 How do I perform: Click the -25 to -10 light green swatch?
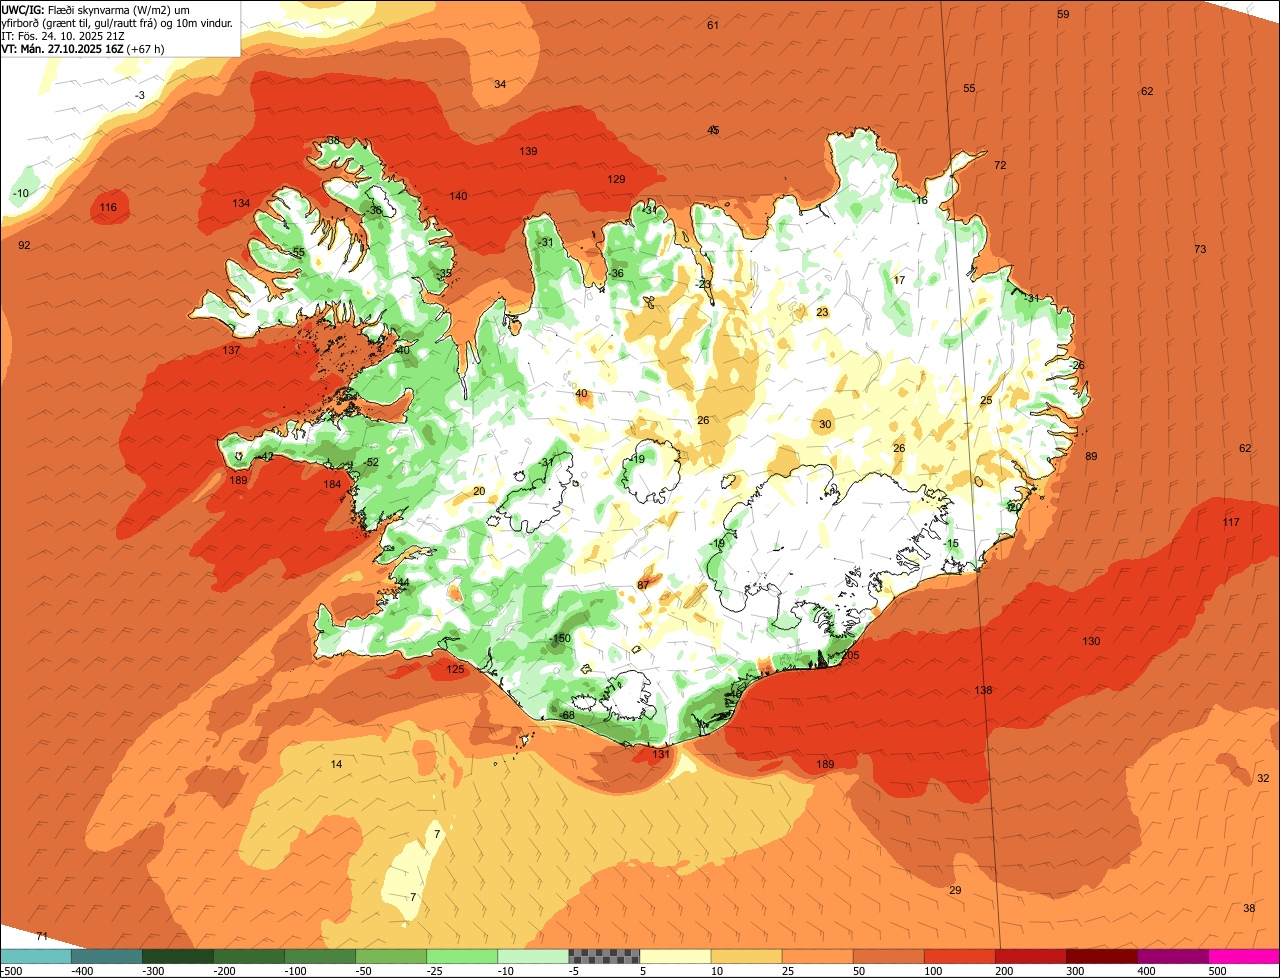click(461, 956)
